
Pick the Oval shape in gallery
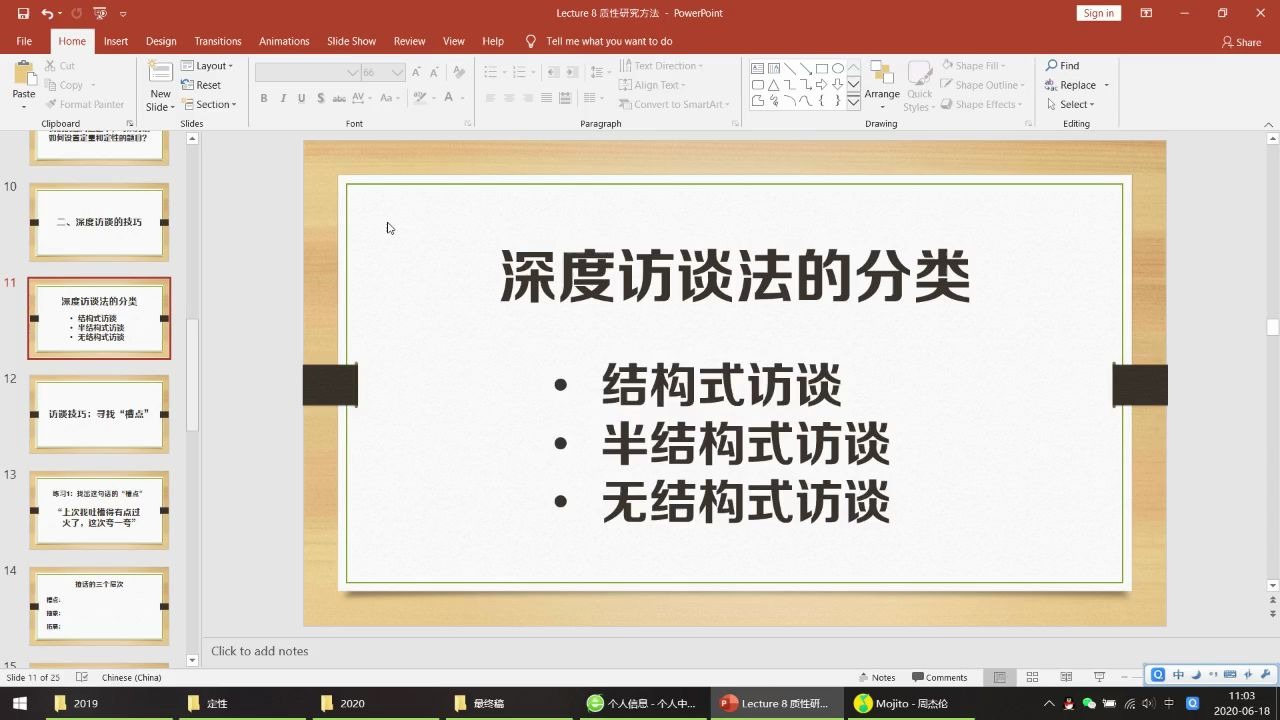coord(838,69)
